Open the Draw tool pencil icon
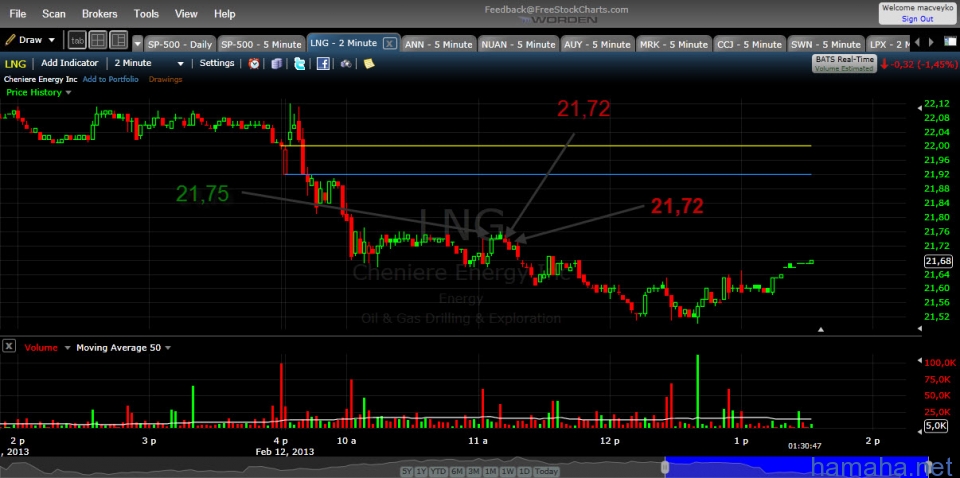The image size is (960, 478). 10,40
